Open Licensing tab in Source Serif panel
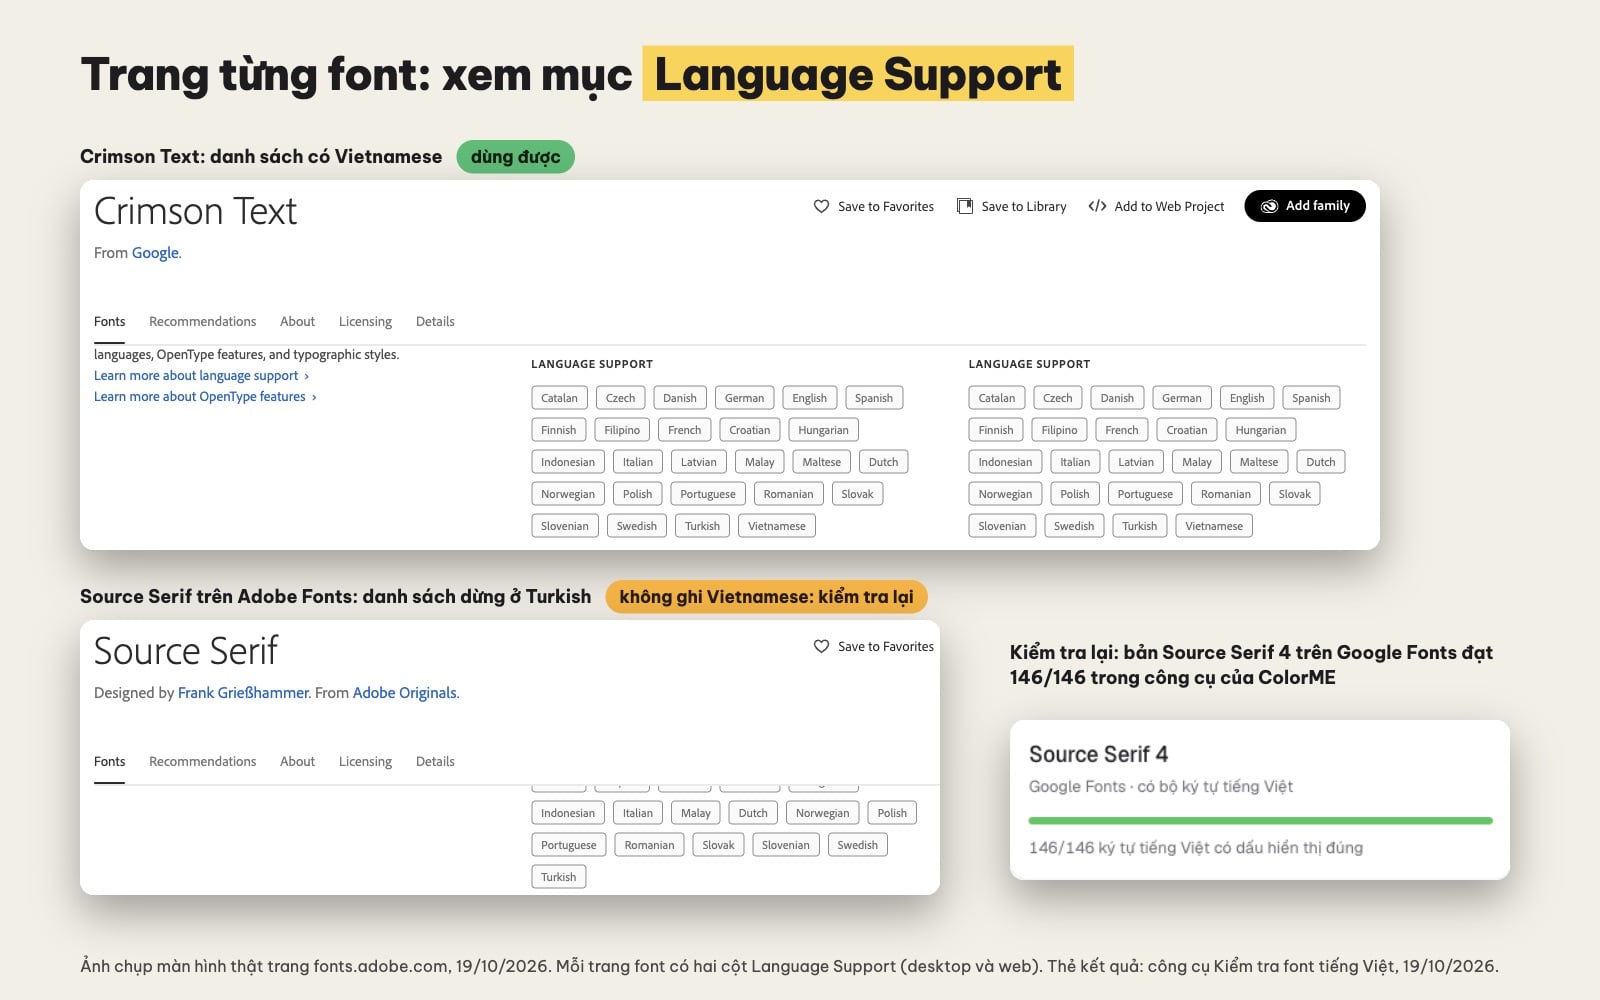The width and height of the screenshot is (1600, 1000). pyautogui.click(x=365, y=761)
